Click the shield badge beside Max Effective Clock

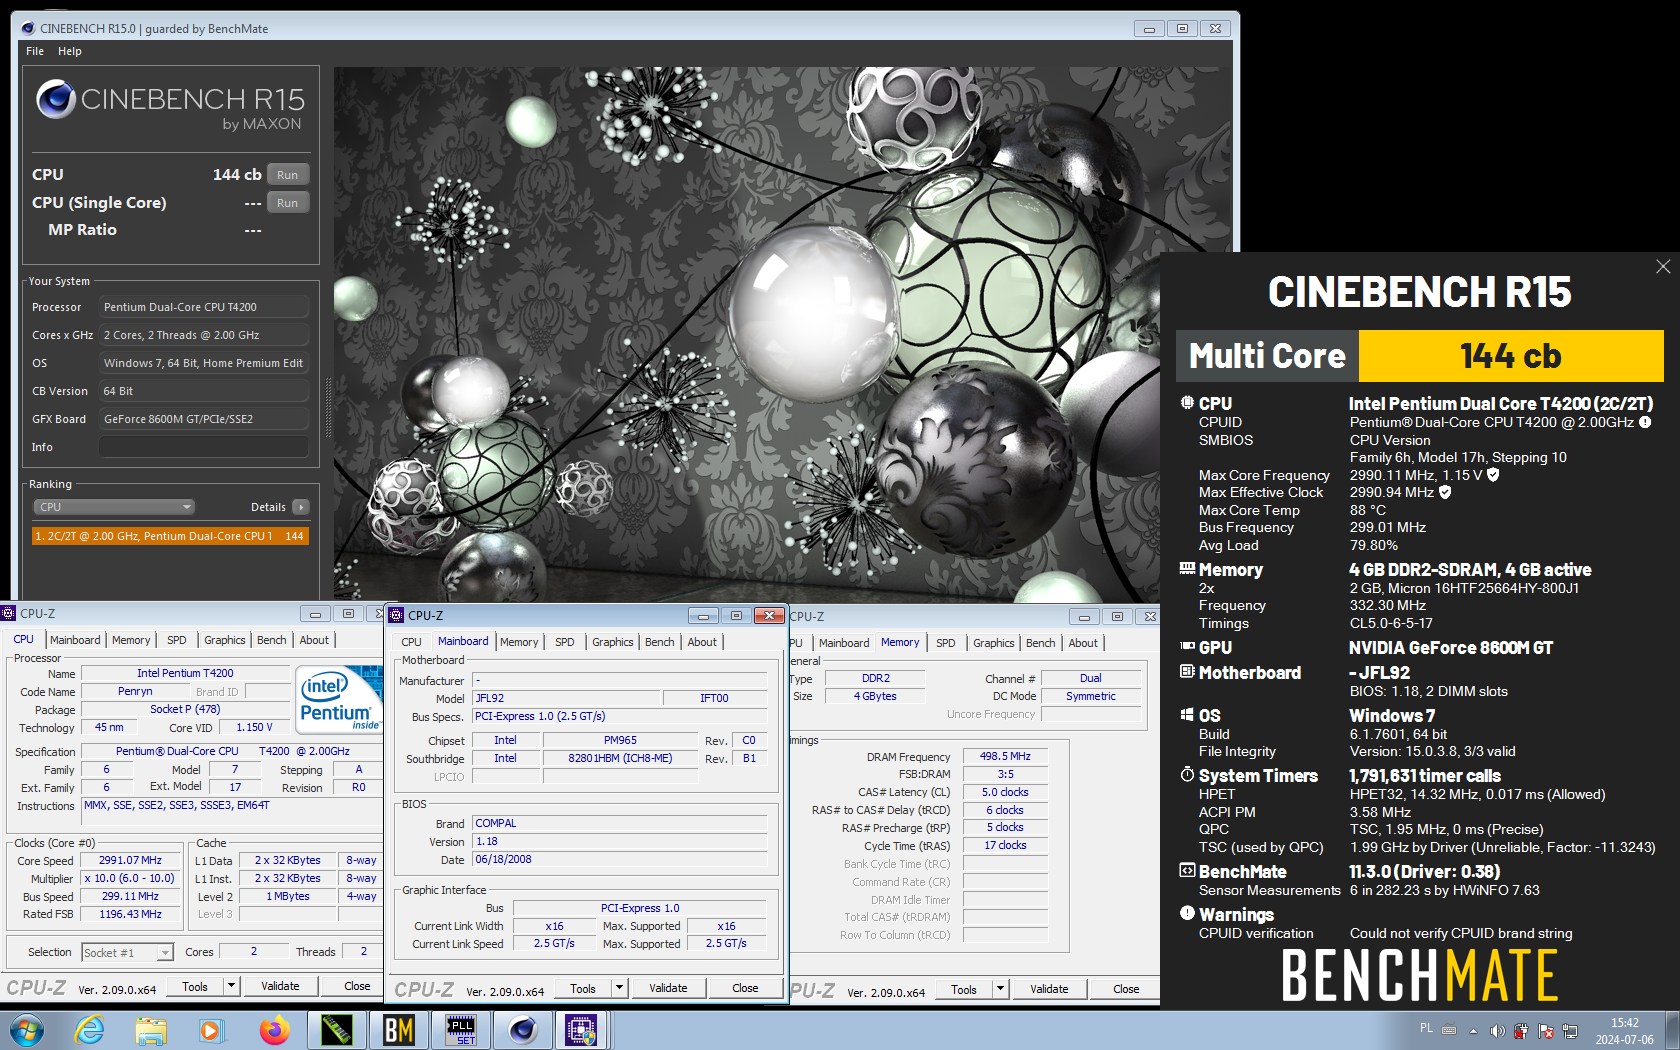(x=1445, y=492)
